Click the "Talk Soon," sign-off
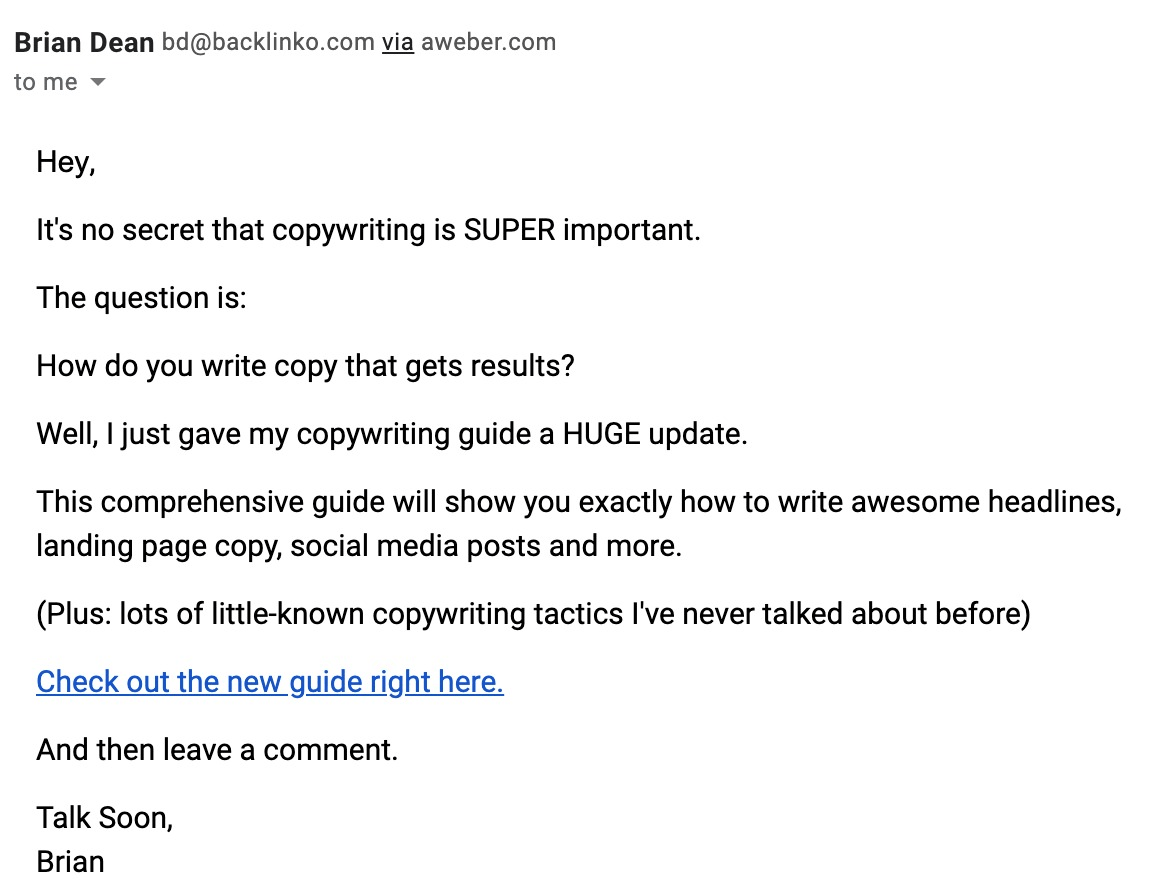Image resolution: width=1150 pixels, height=894 pixels. point(105,818)
